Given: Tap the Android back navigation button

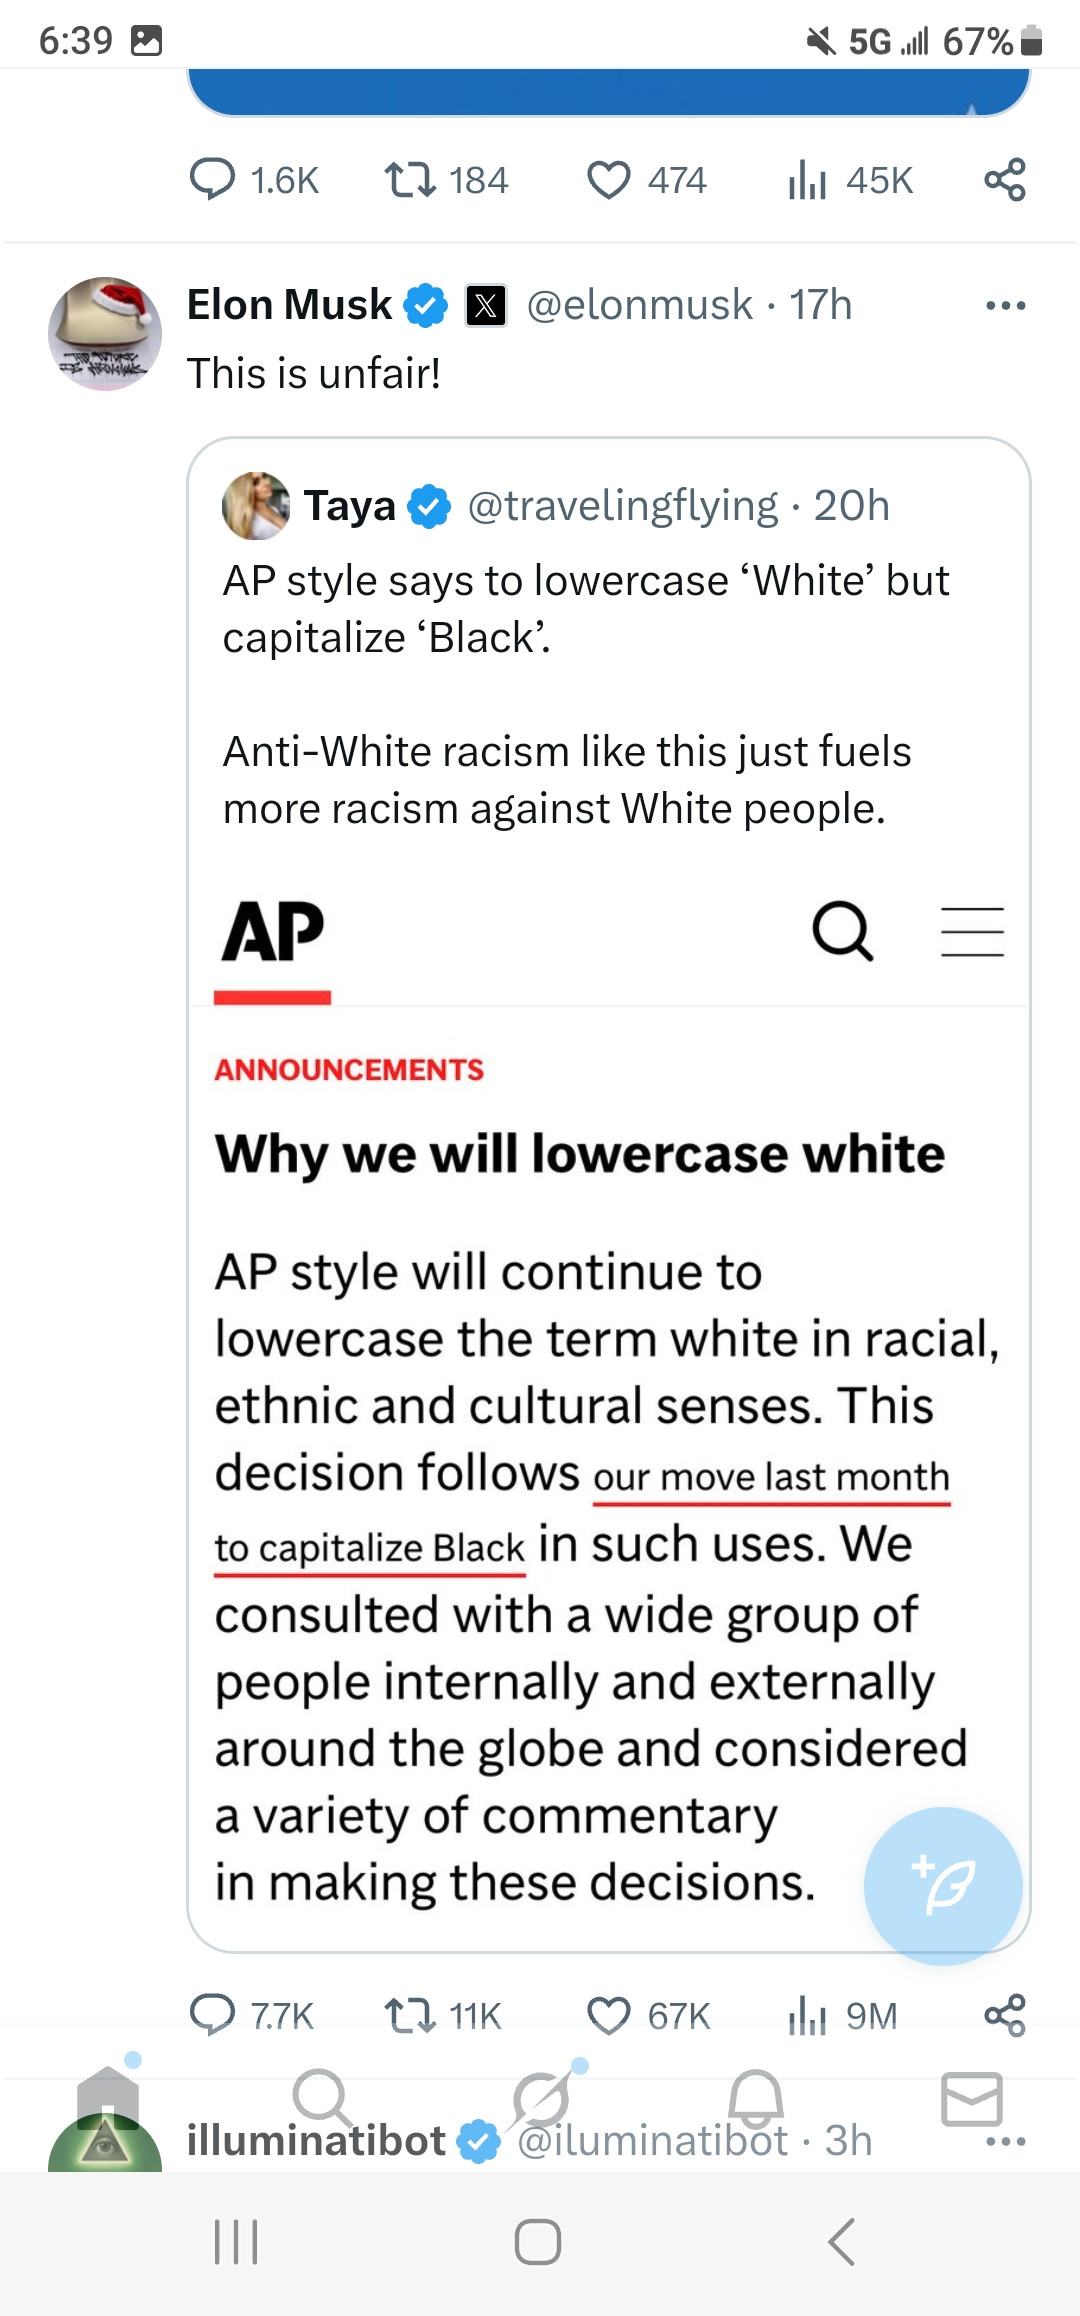Looking at the screenshot, I should point(842,2241).
